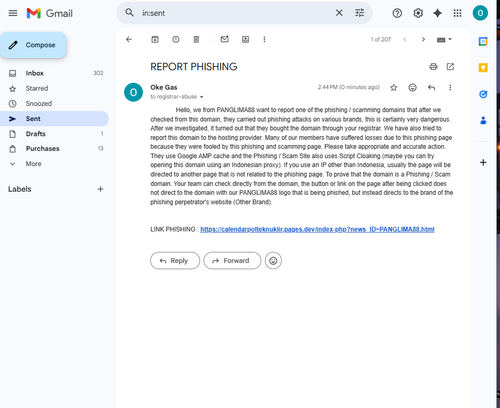500x408 pixels.
Task: Click the emoji reaction button beside Forward
Action: [273, 261]
